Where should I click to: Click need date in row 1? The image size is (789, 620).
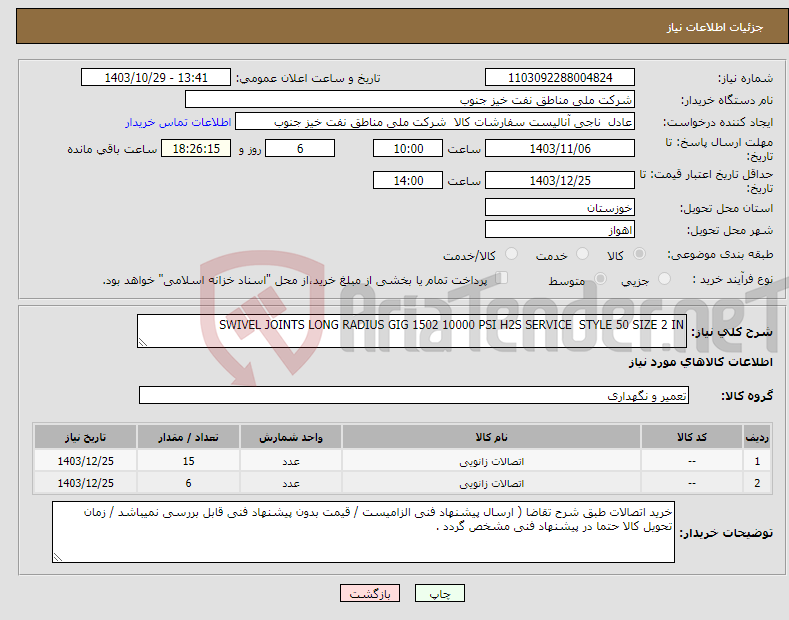86,461
